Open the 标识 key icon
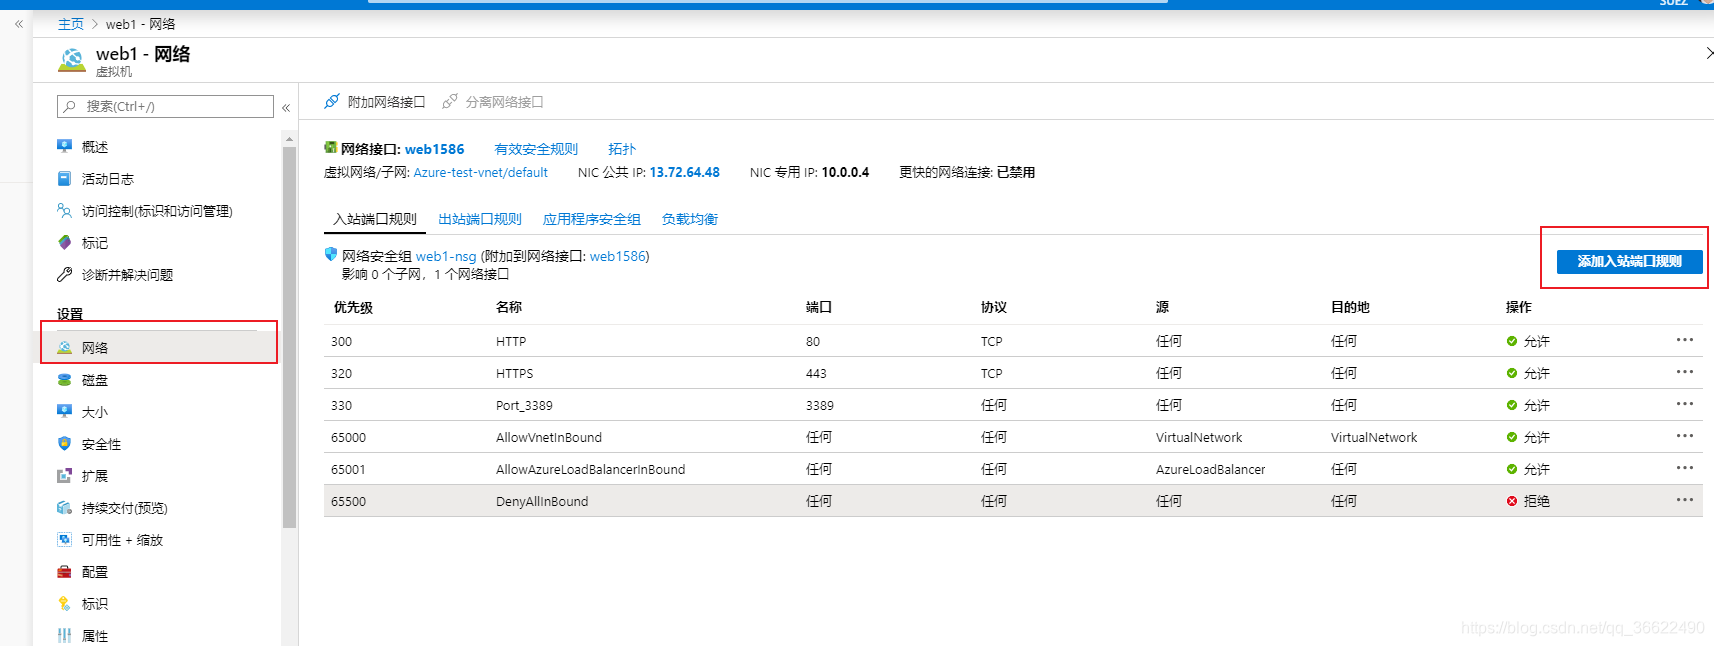The image size is (1714, 646). 65,603
